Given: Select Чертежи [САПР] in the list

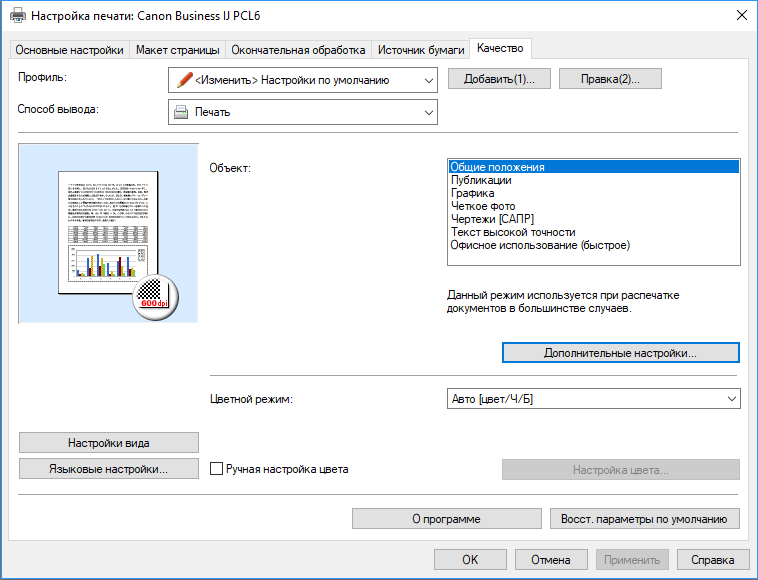Looking at the screenshot, I should [x=594, y=219].
